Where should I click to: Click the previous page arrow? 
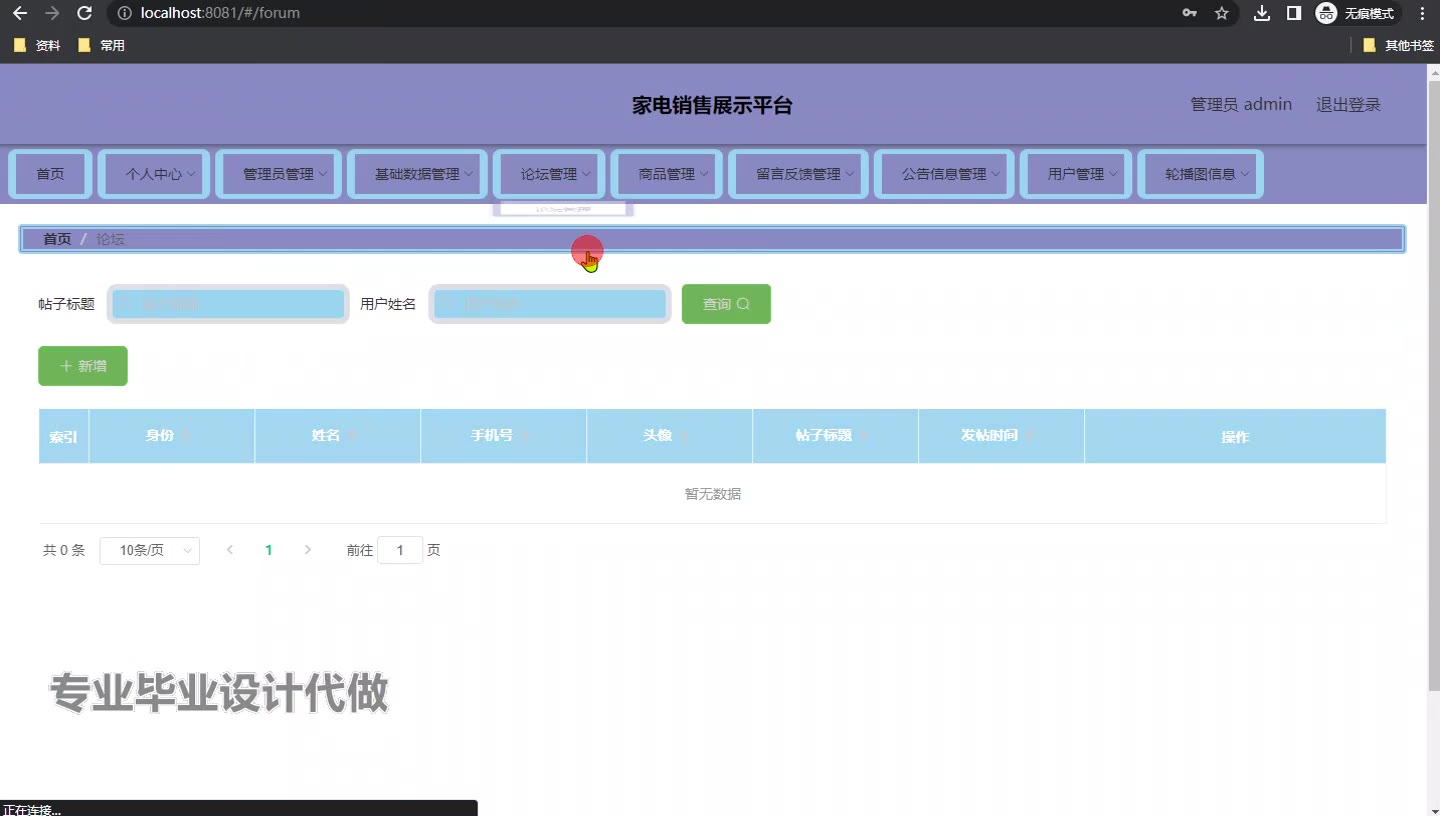[x=230, y=550]
